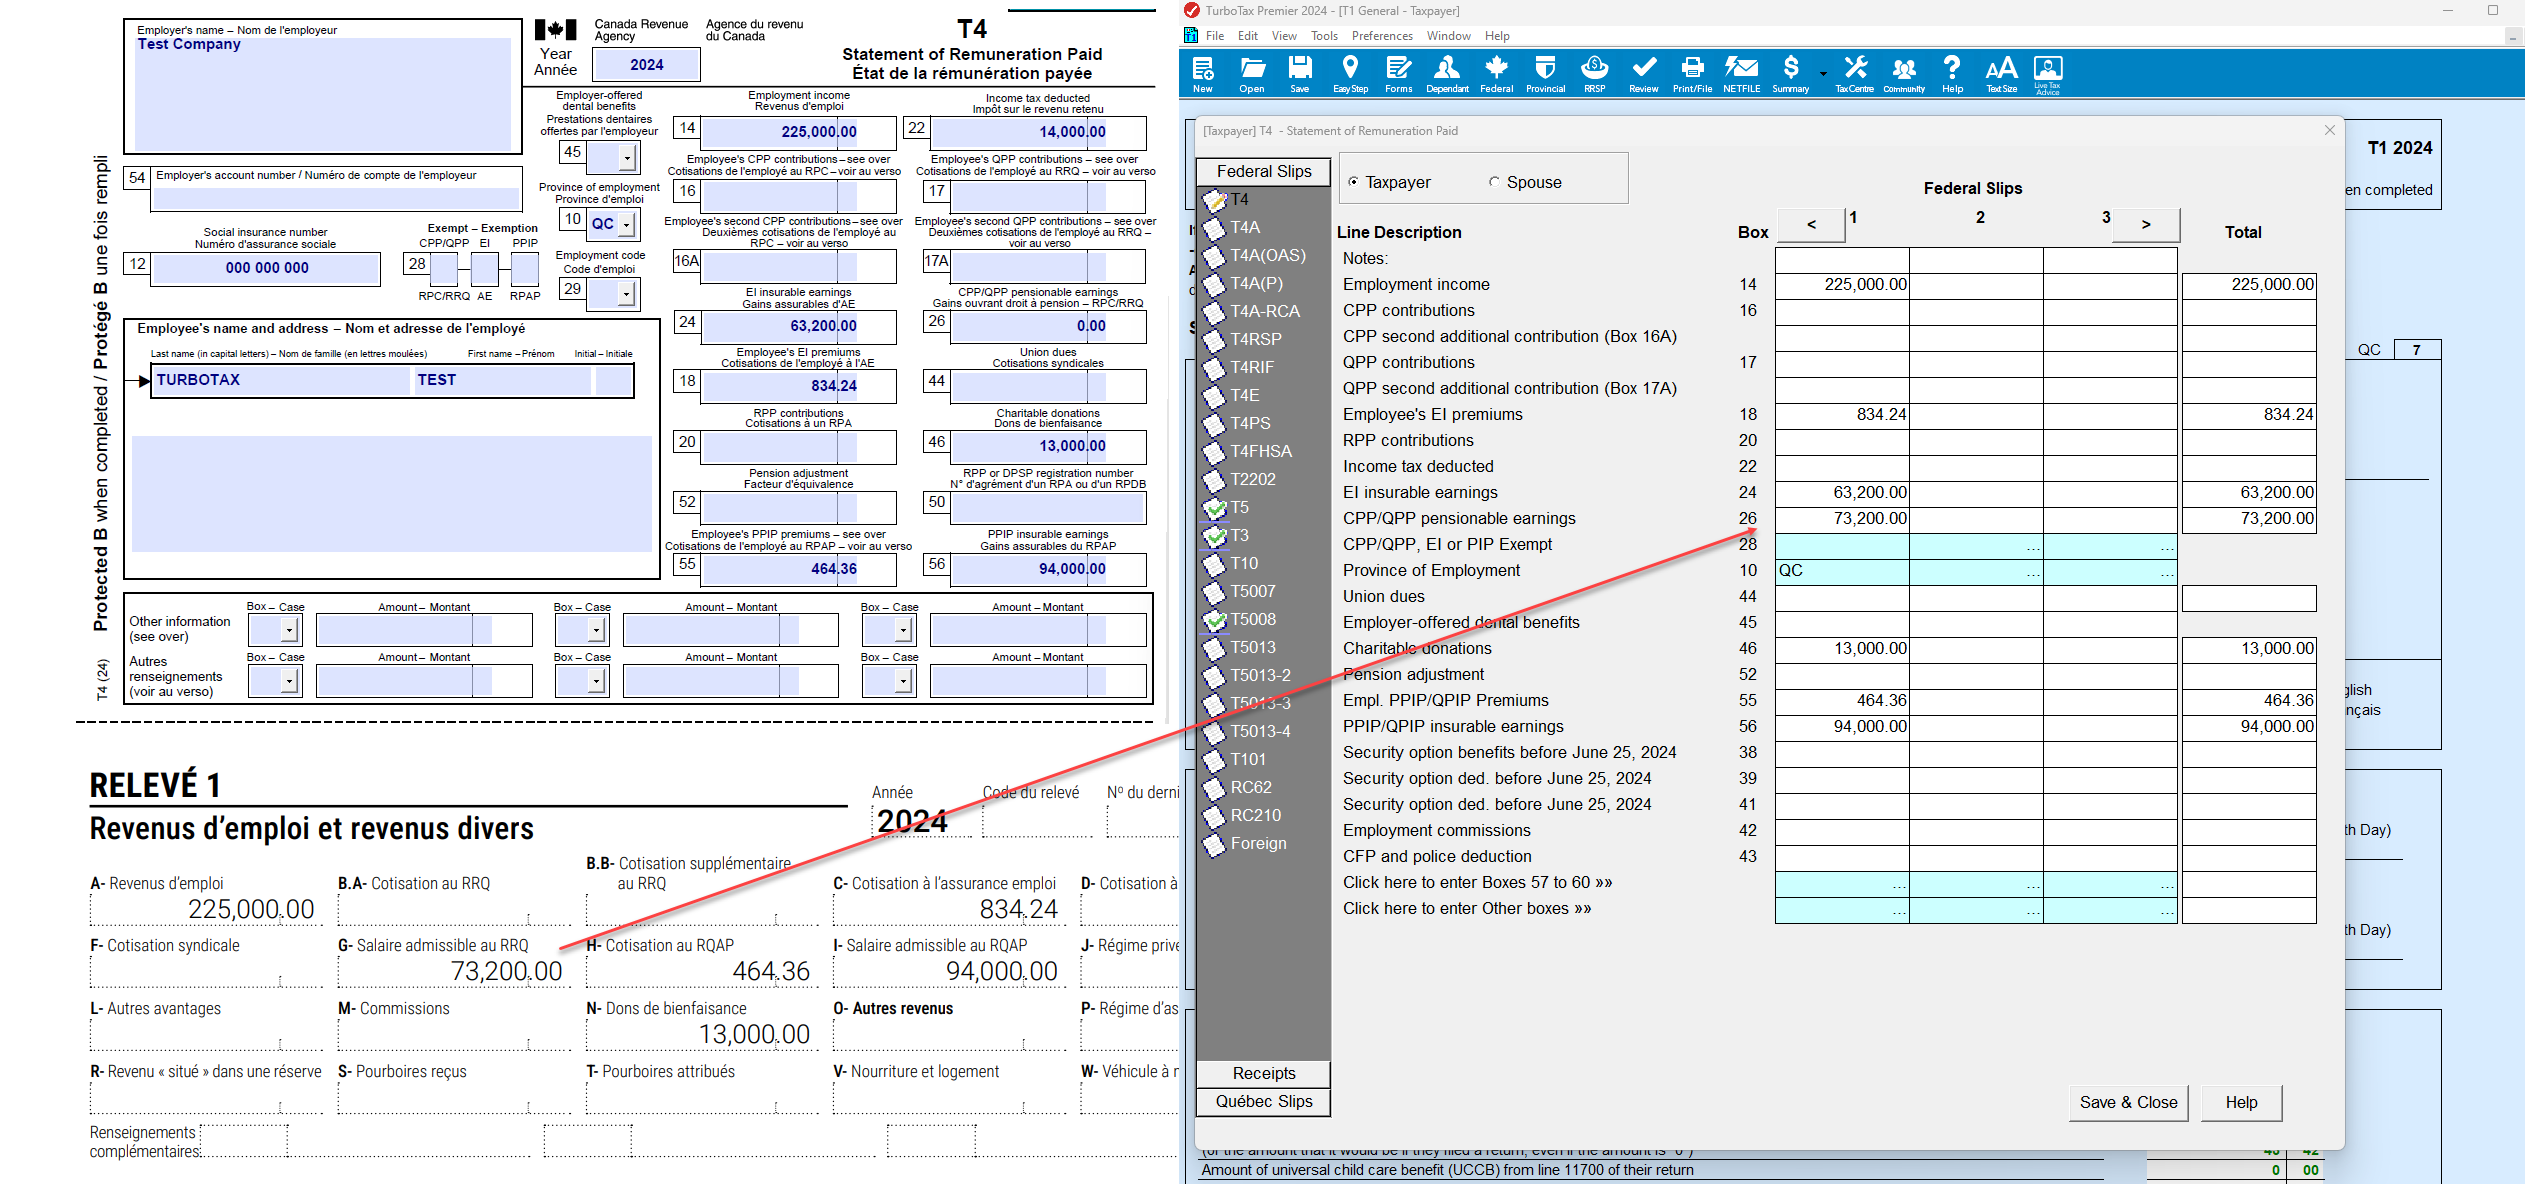Open the Help menu in menu bar
This screenshot has height=1184, width=2525.
click(x=1497, y=36)
